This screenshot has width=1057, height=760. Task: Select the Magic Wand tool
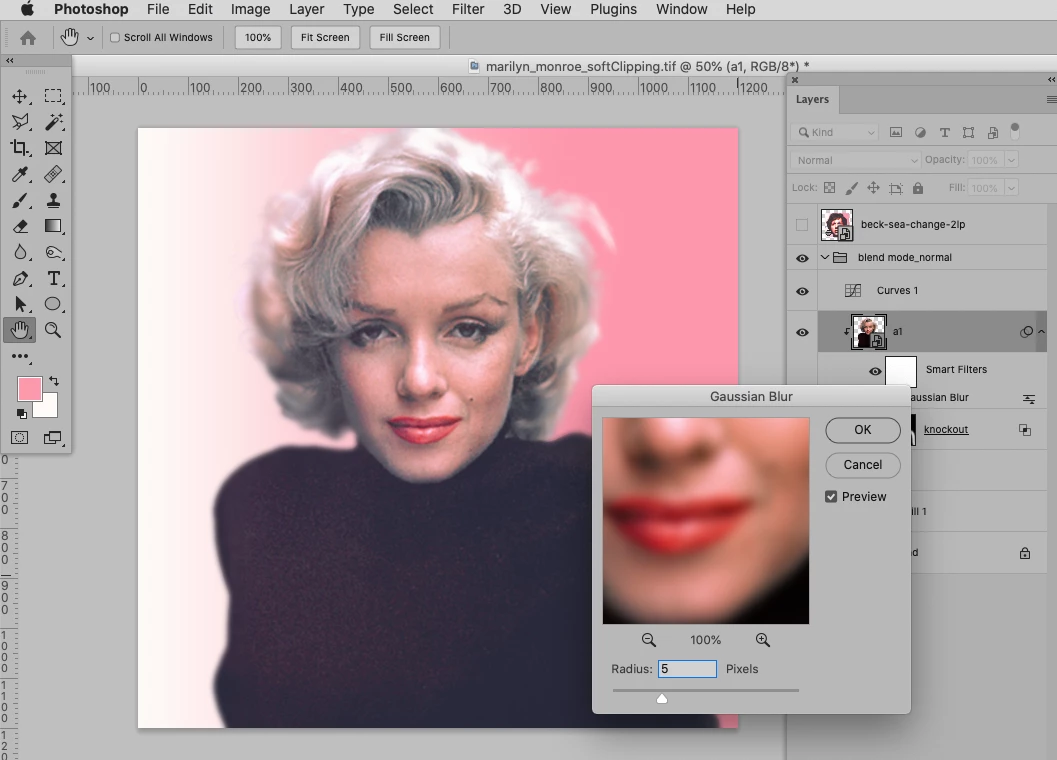pos(53,122)
